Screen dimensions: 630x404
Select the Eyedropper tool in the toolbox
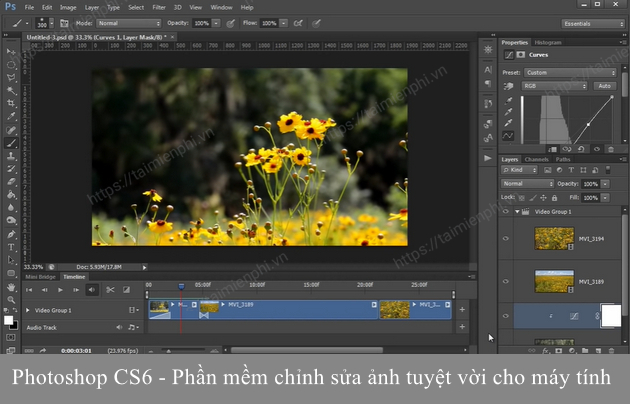tap(10, 116)
